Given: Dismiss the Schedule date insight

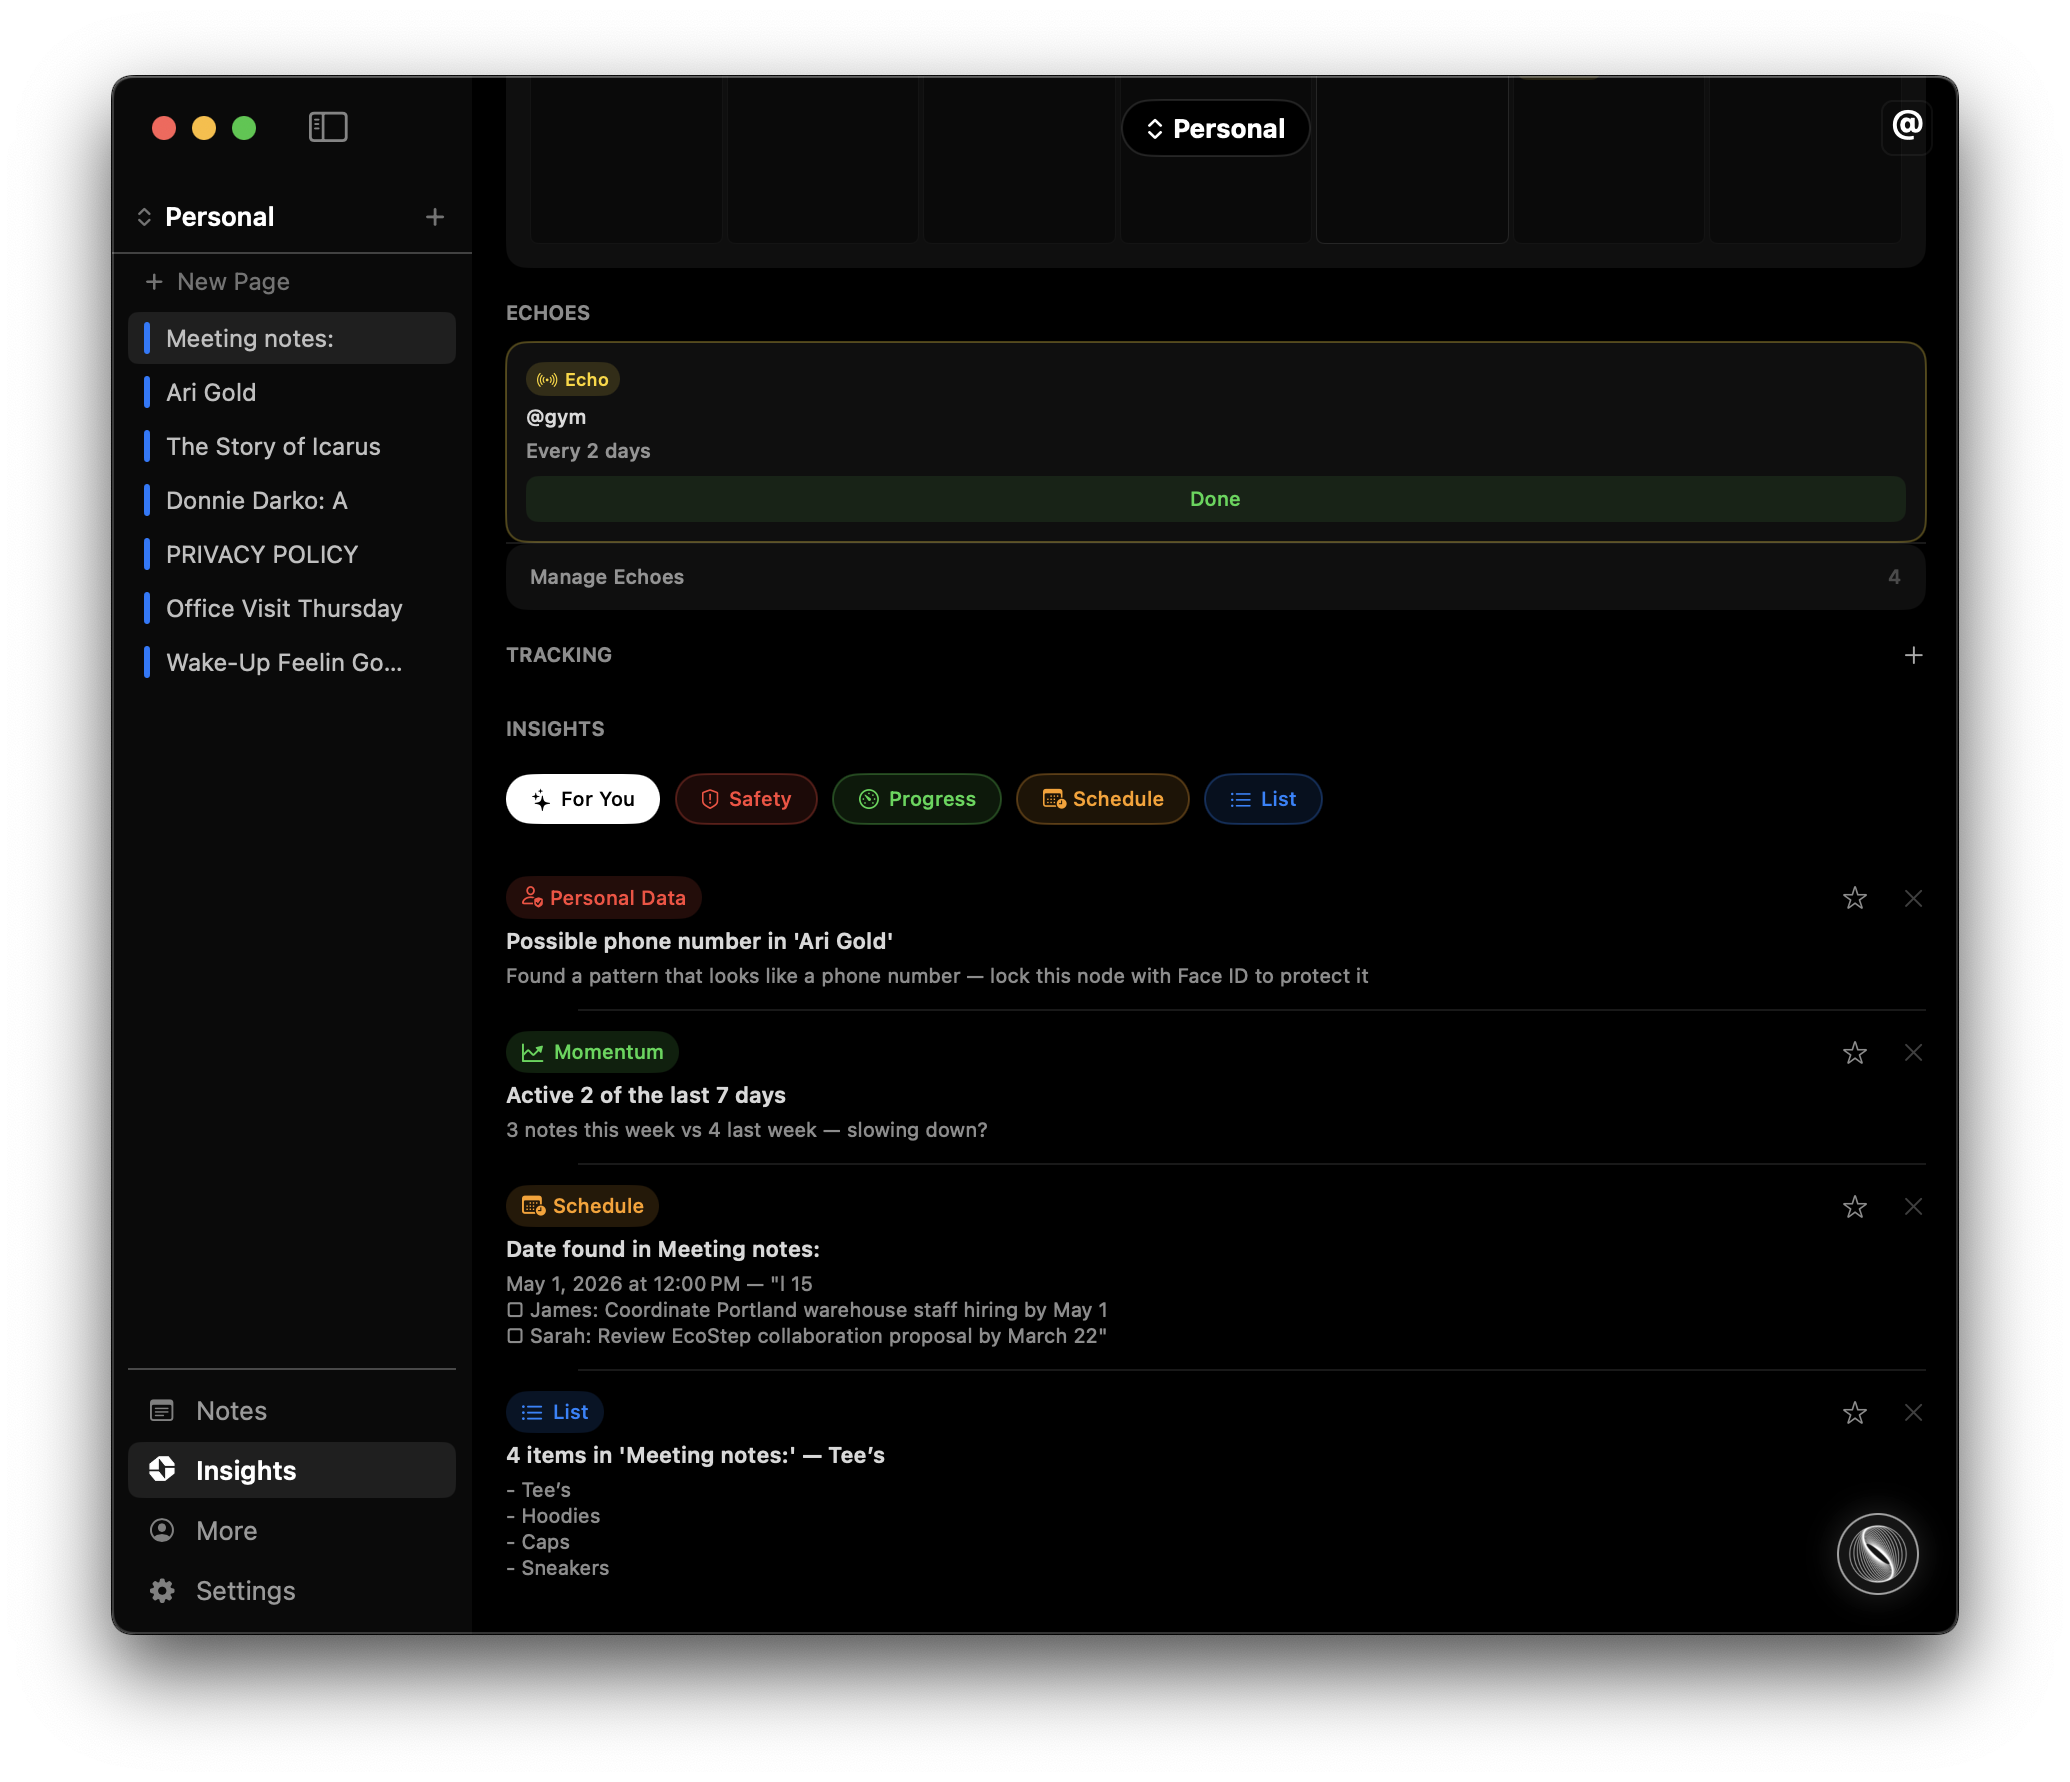Looking at the screenshot, I should point(1913,1206).
